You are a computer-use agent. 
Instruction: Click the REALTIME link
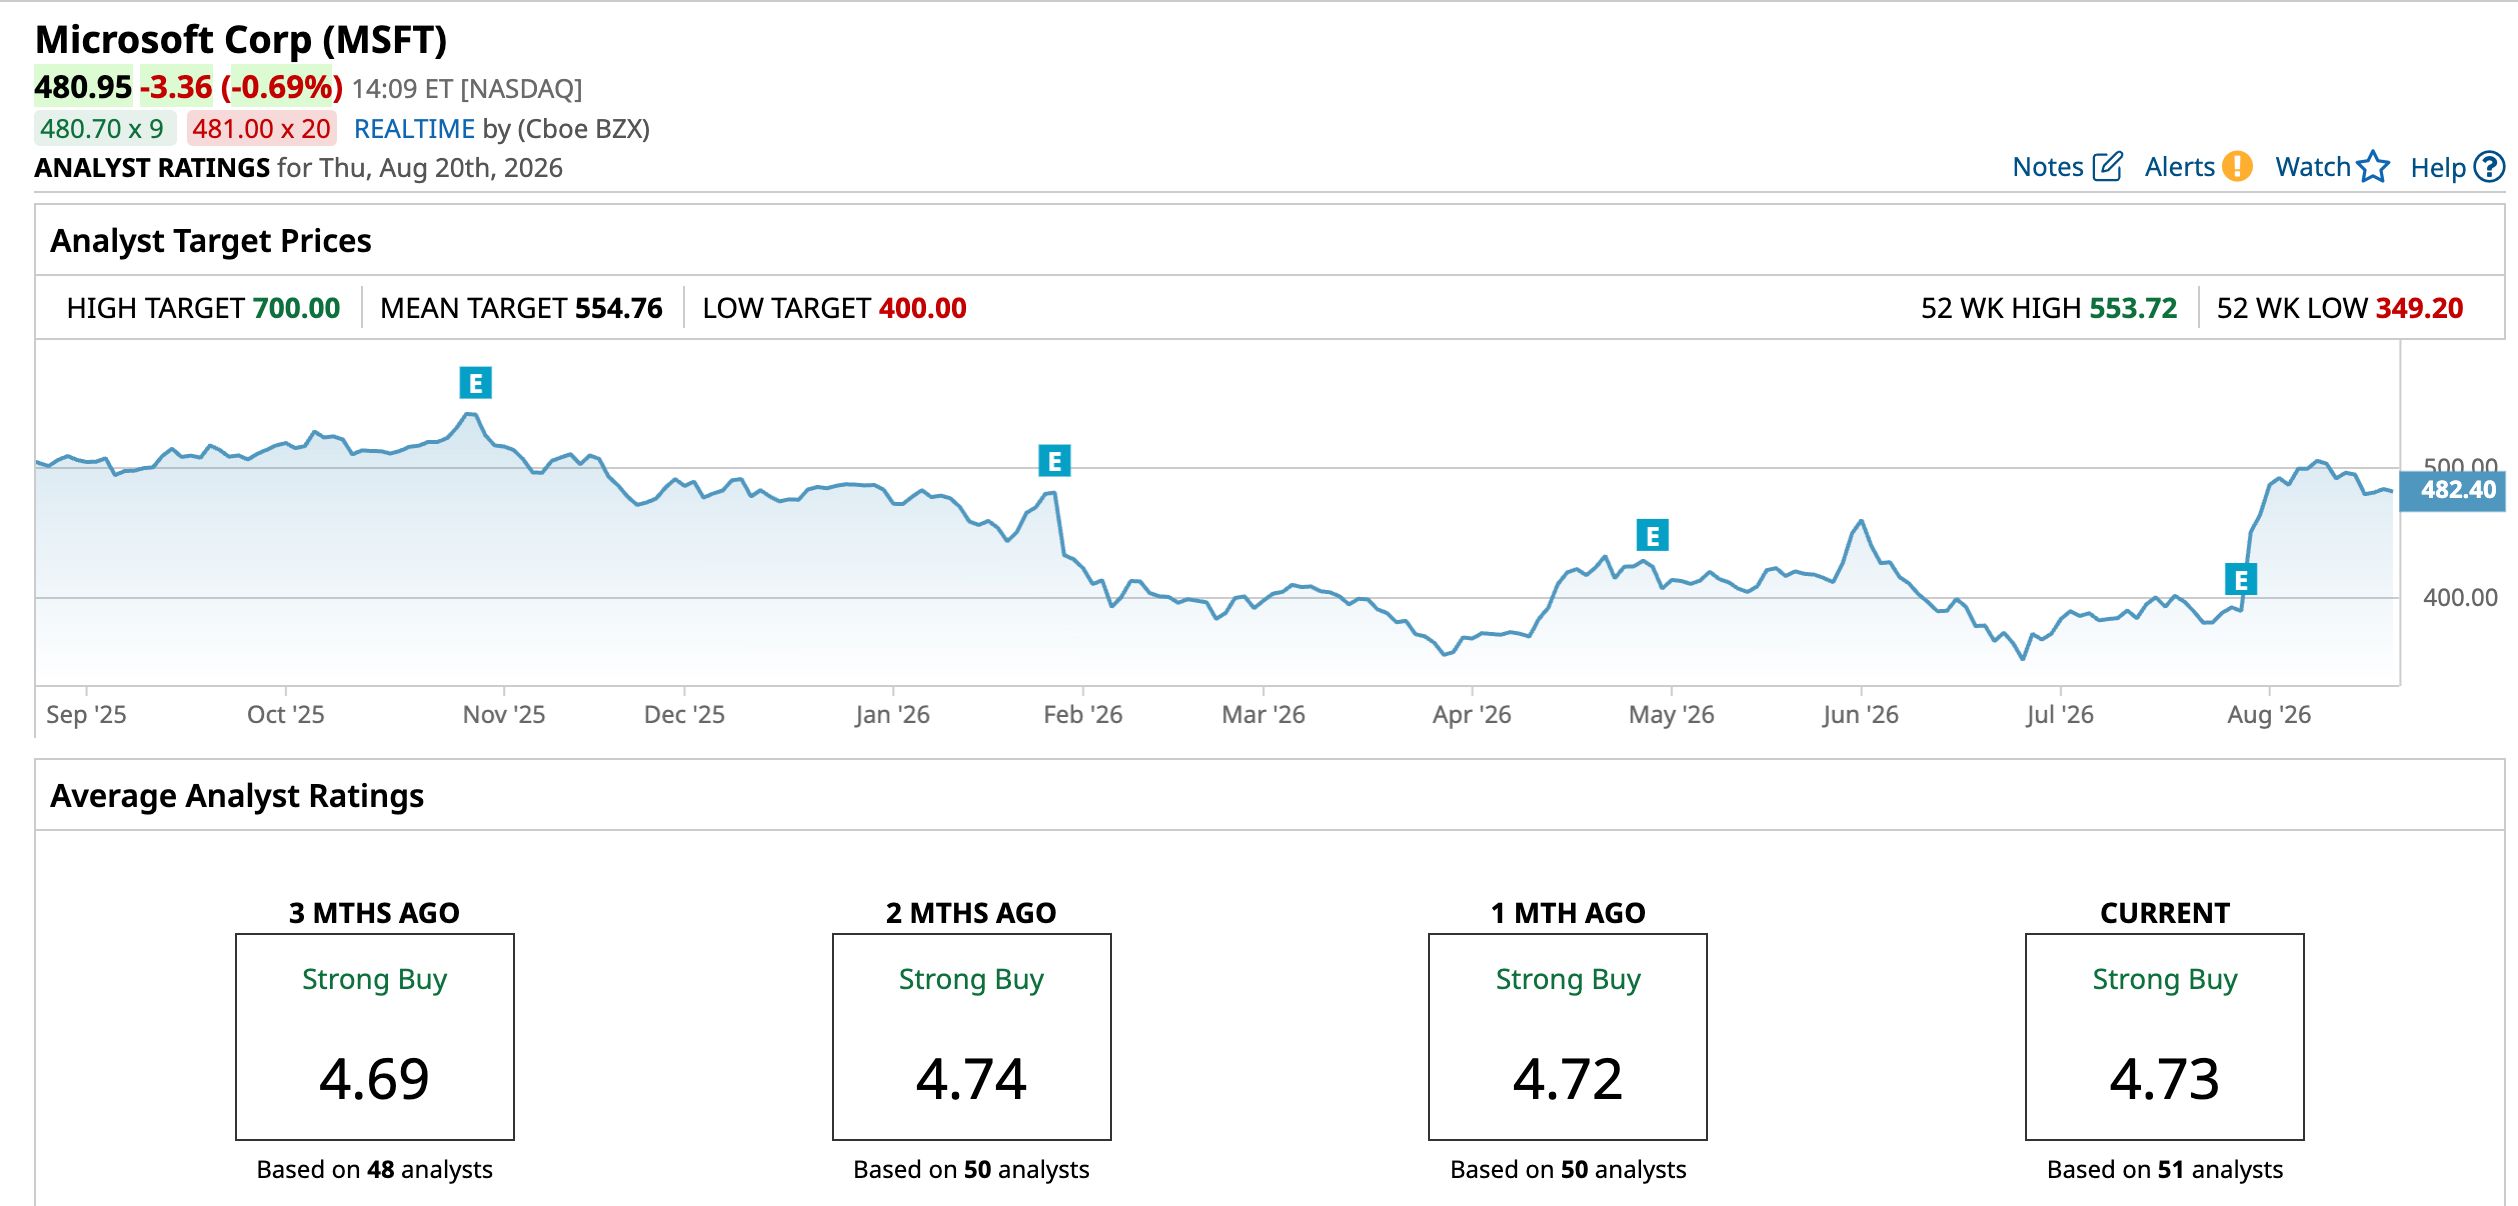click(414, 129)
